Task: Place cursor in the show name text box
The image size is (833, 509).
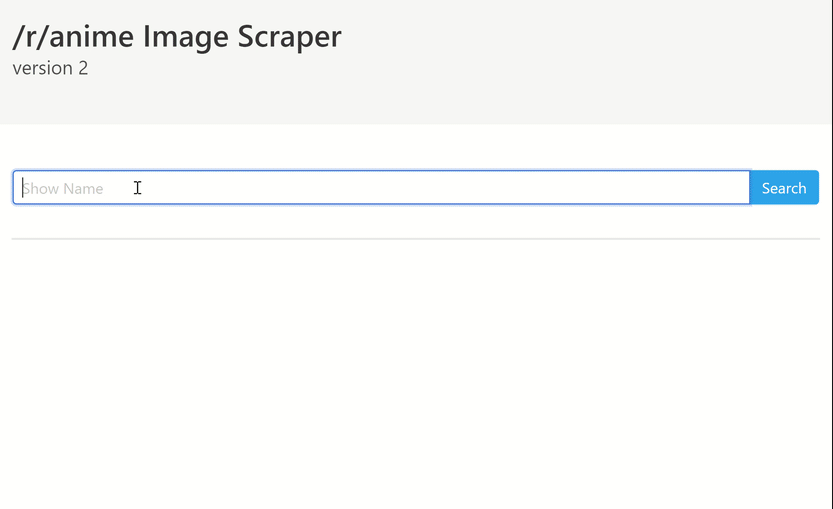Action: tap(381, 188)
